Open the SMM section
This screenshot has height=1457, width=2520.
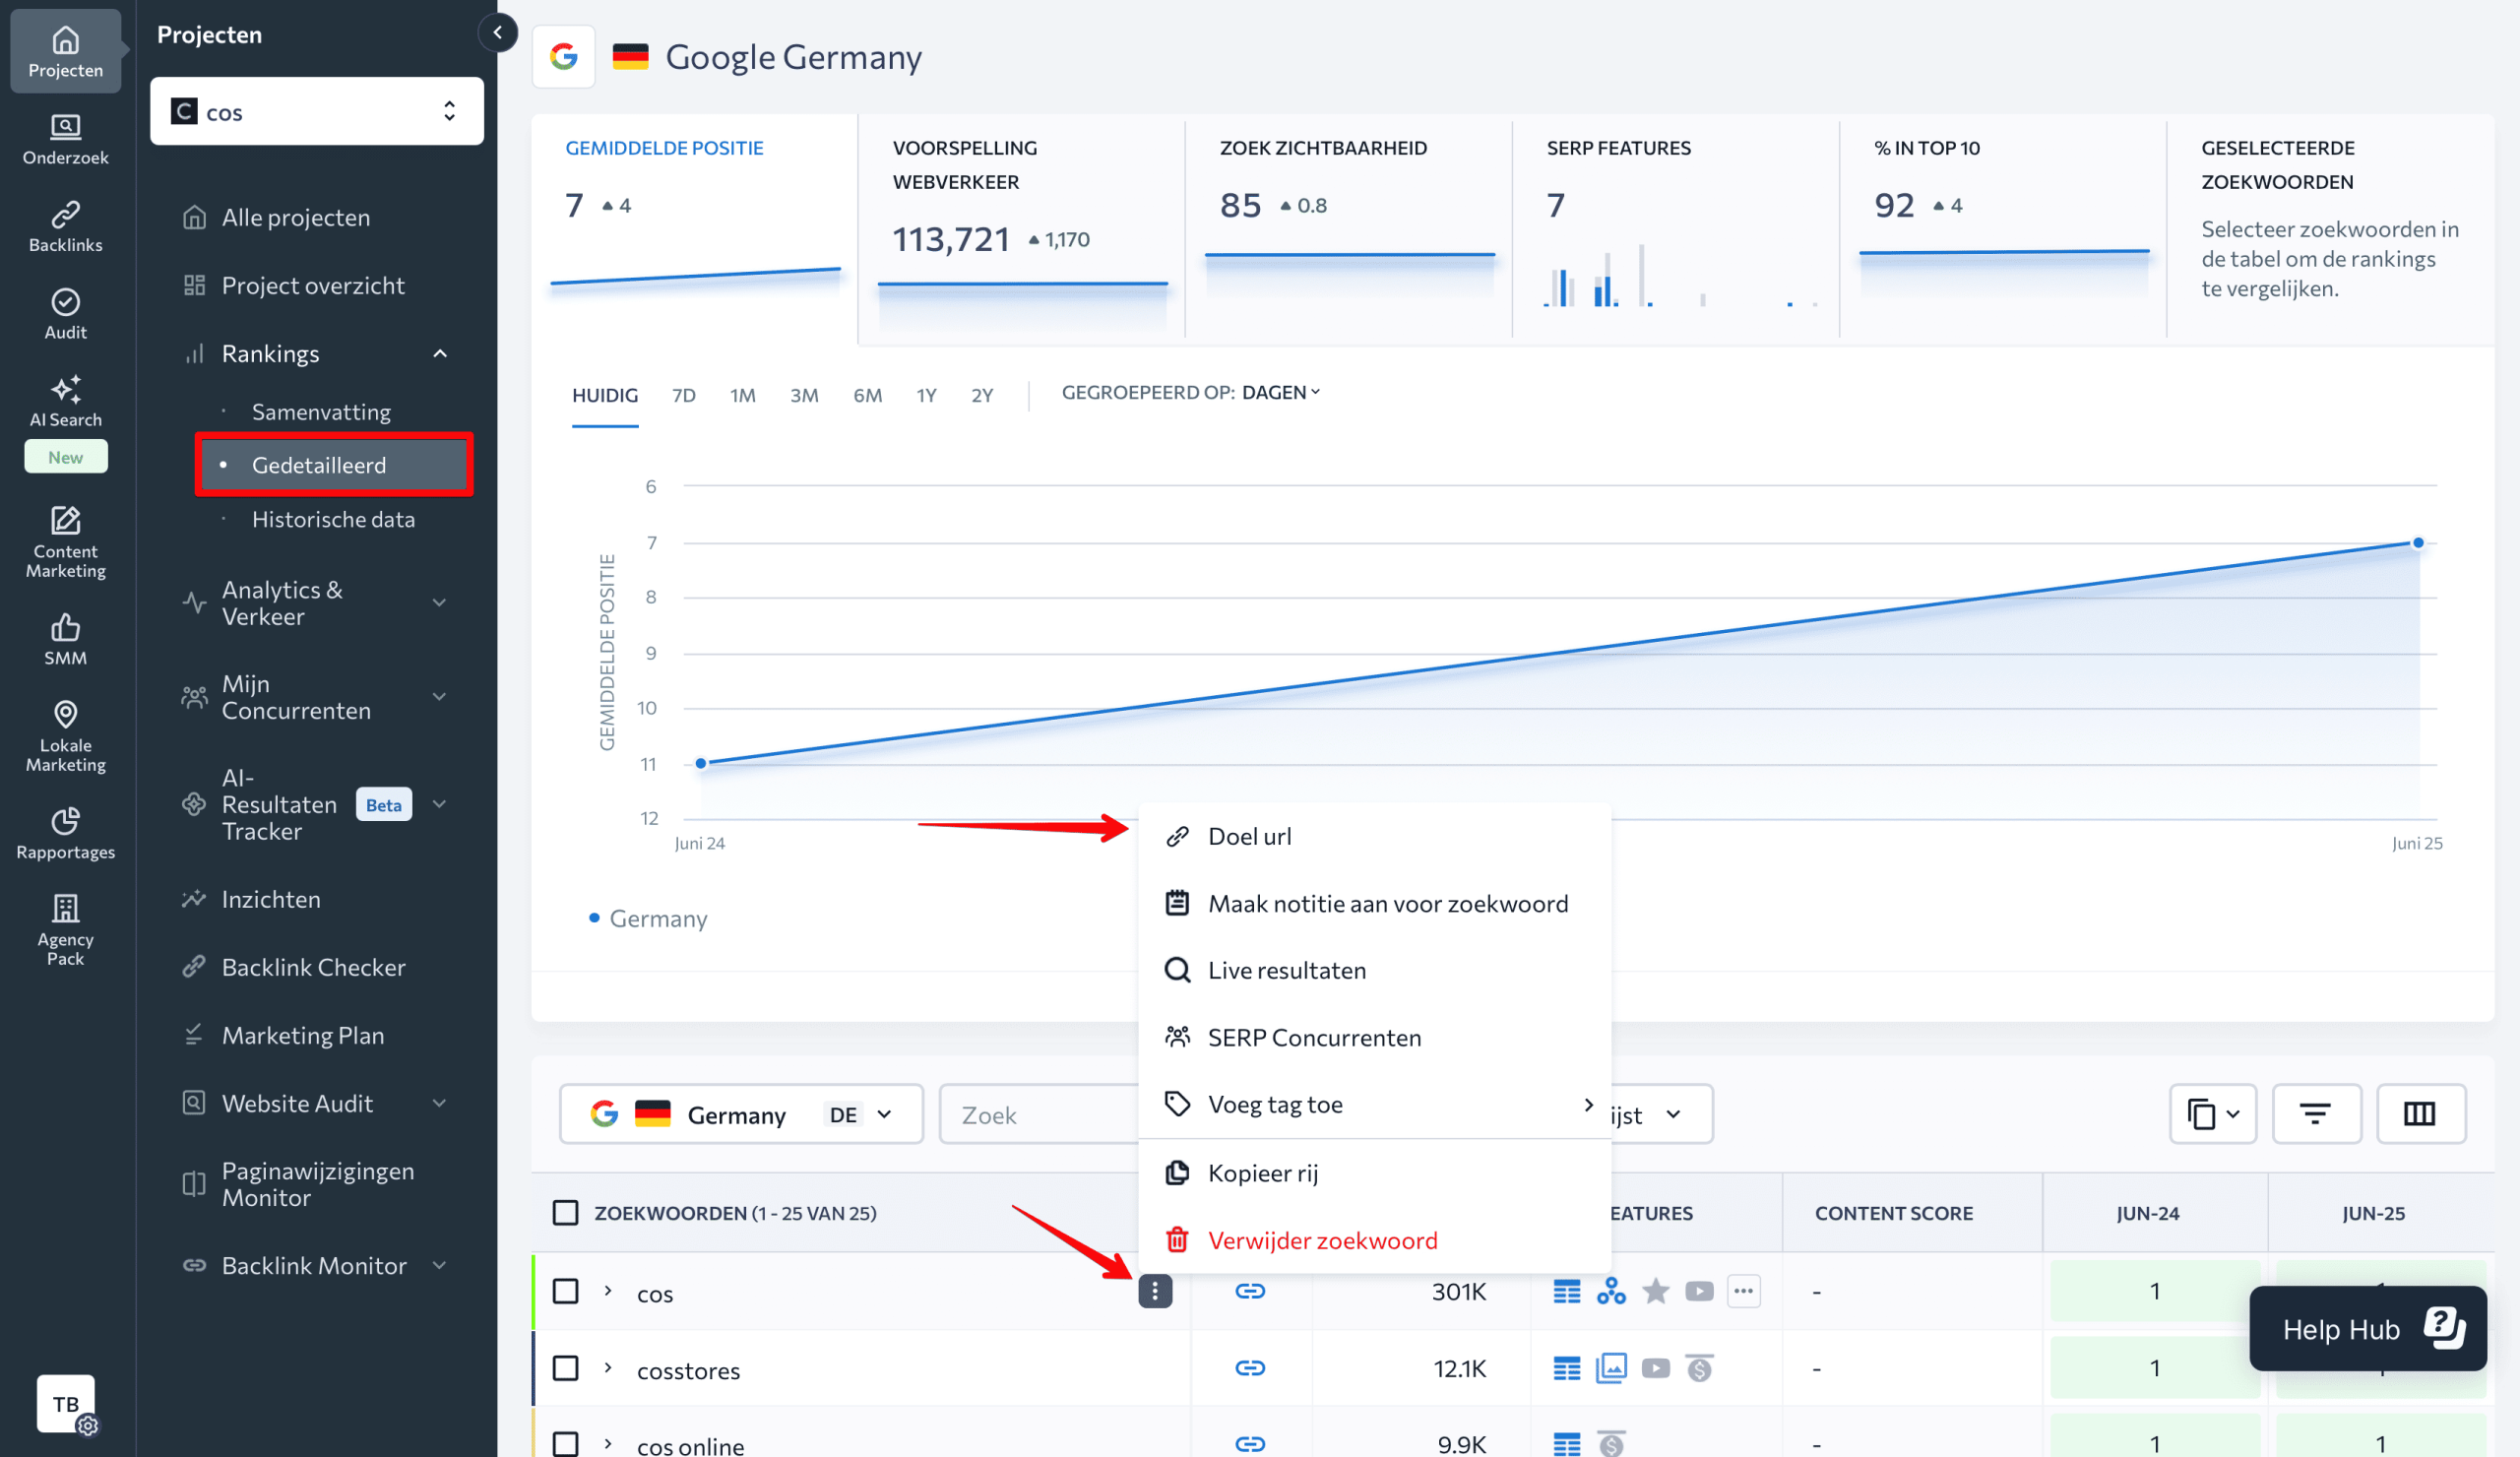pyautogui.click(x=65, y=640)
